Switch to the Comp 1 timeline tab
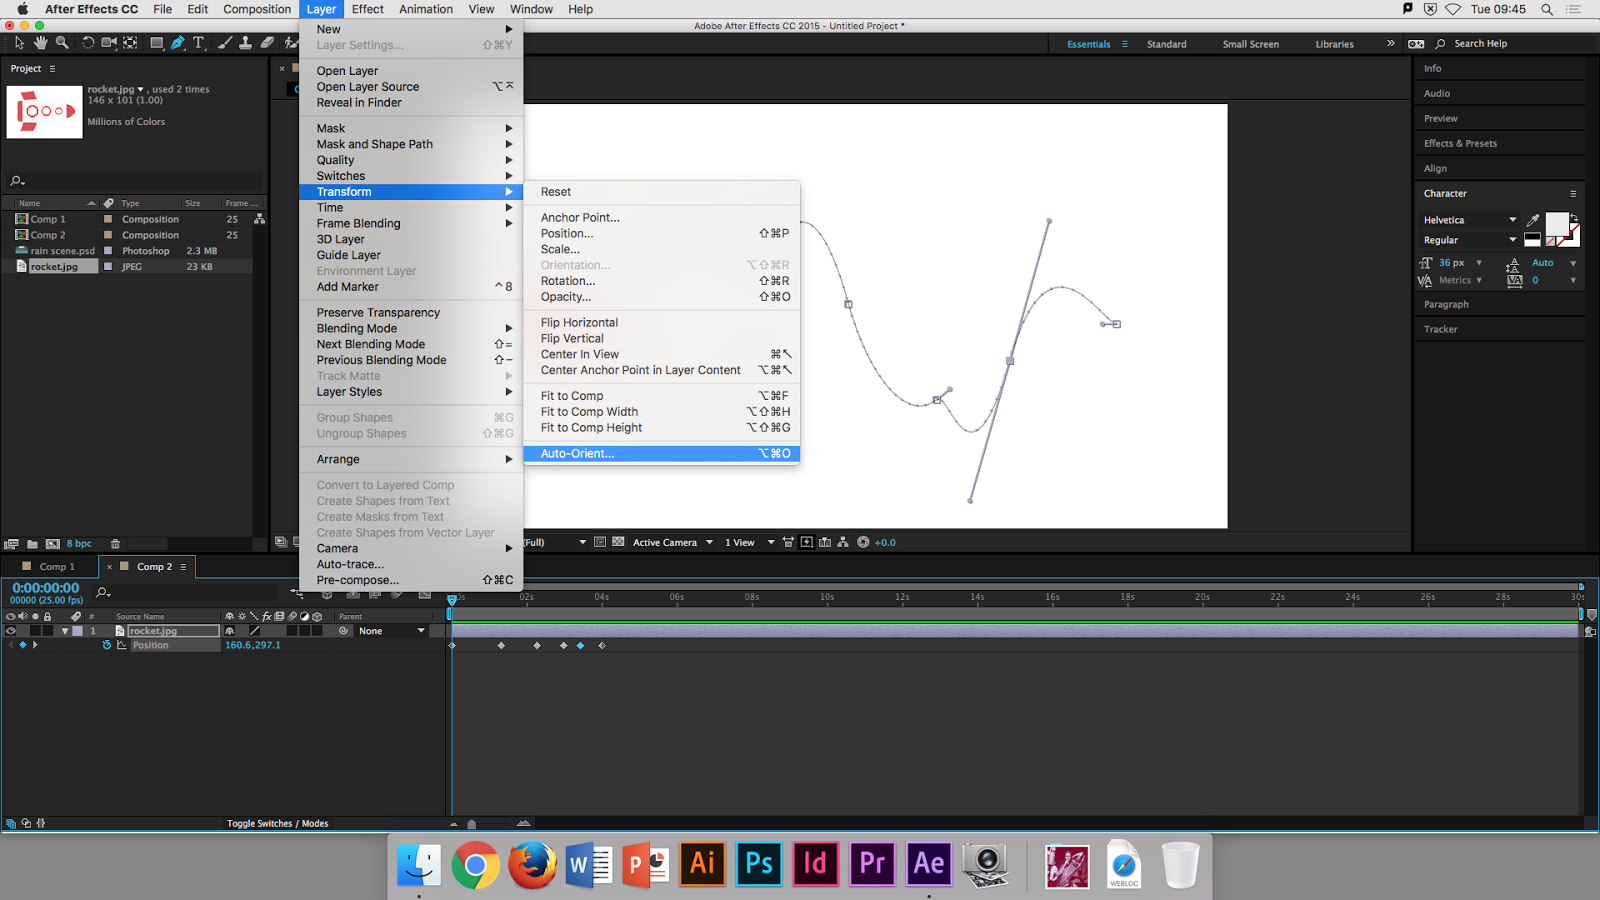Image resolution: width=1600 pixels, height=900 pixels. tap(53, 566)
